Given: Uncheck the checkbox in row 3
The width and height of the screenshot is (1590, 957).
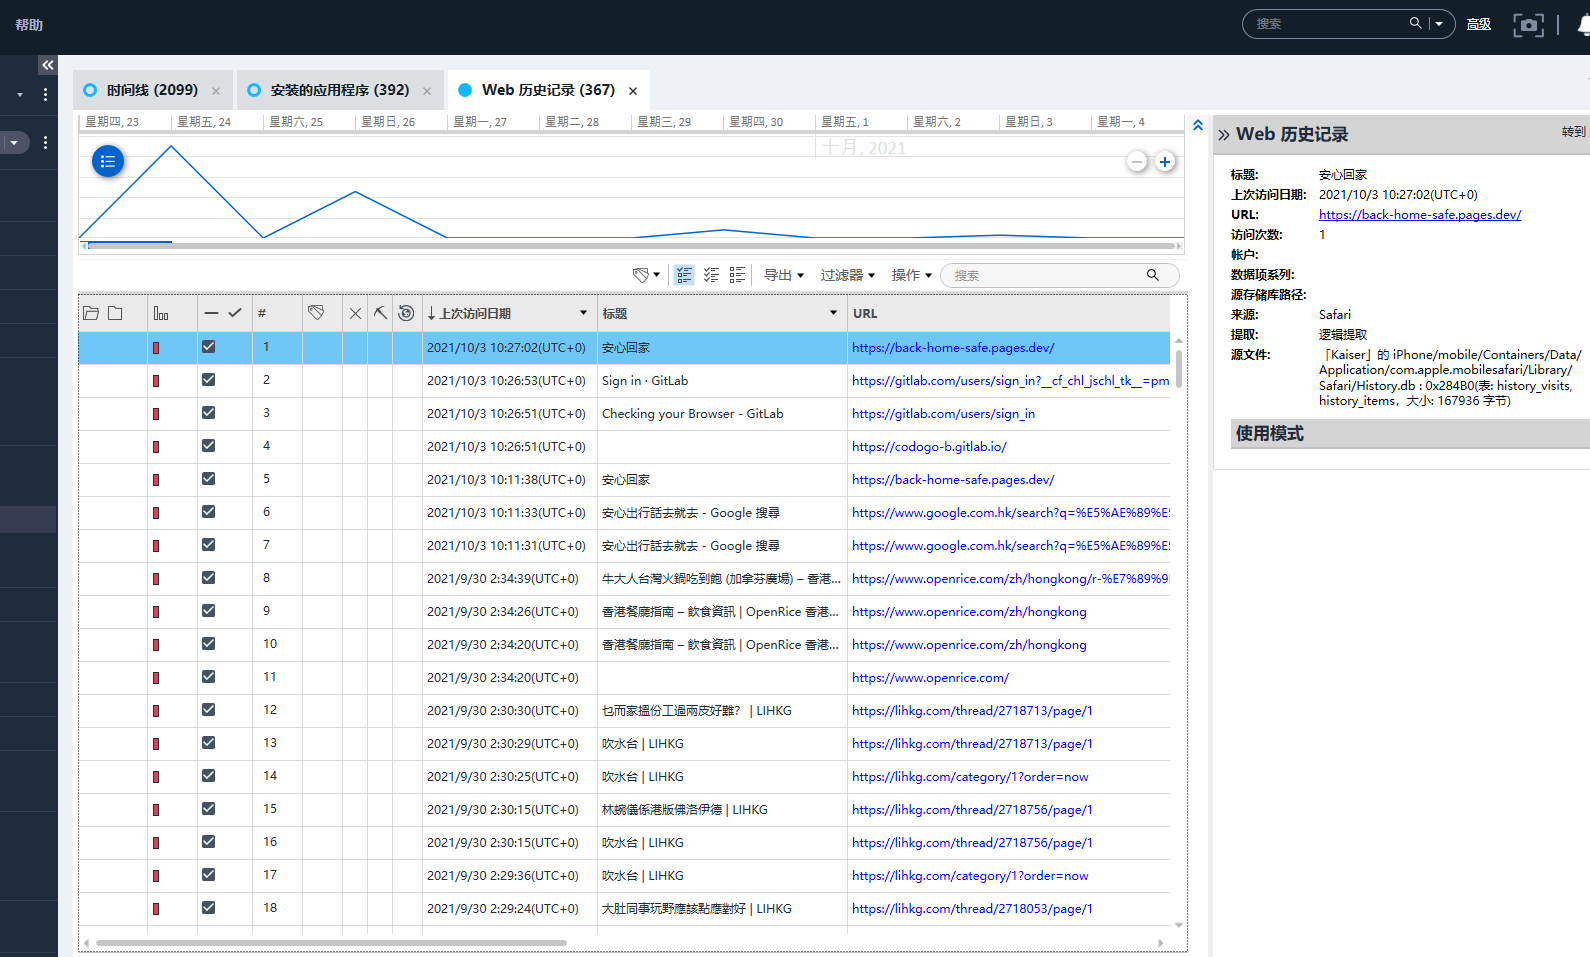Looking at the screenshot, I should 208,413.
